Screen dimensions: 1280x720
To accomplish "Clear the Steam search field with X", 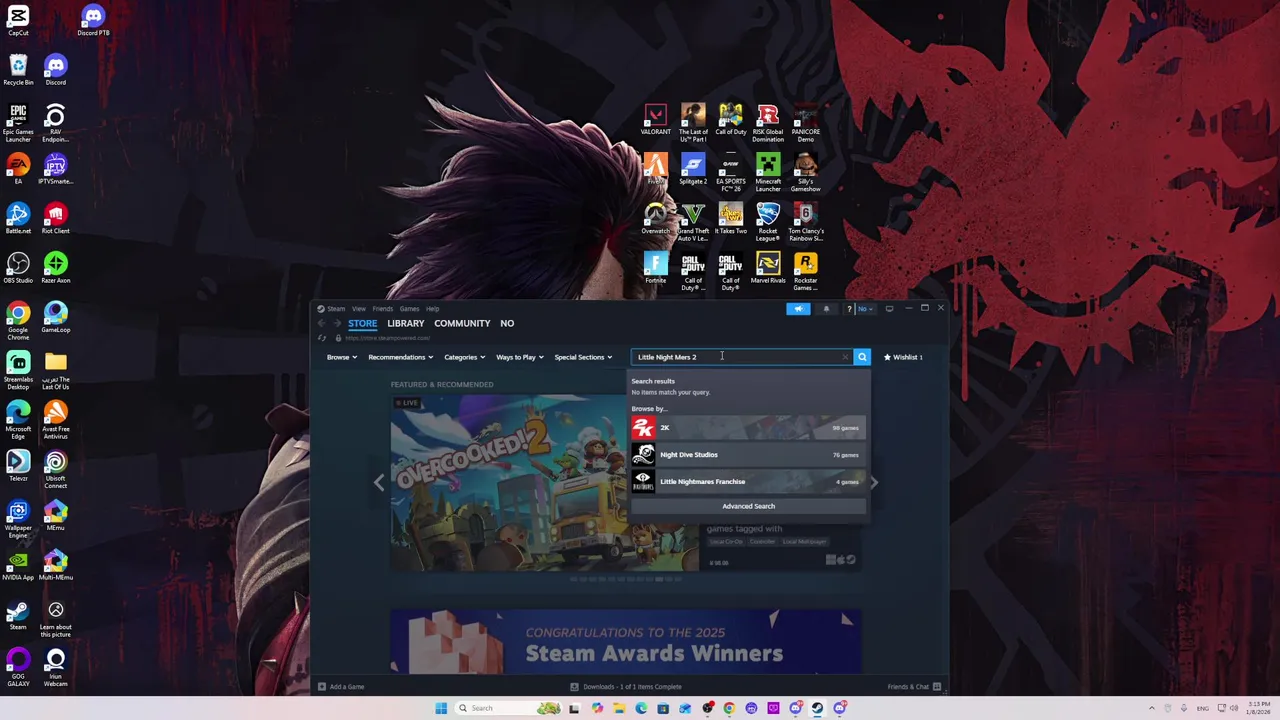I will (x=845, y=357).
